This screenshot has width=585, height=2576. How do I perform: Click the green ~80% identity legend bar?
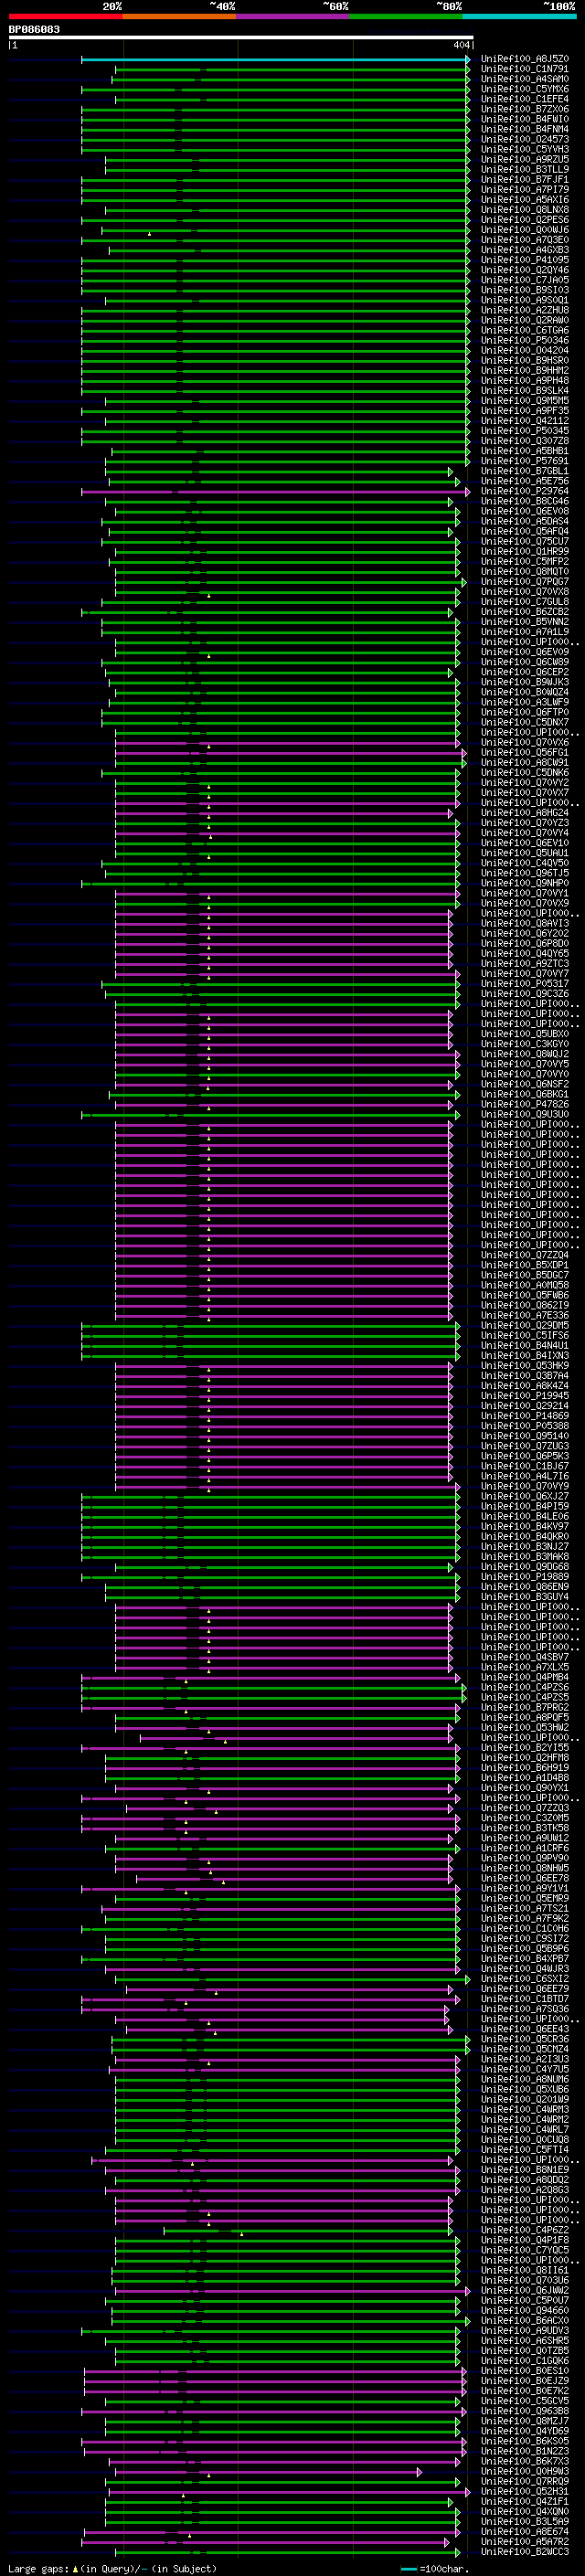pos(406,16)
